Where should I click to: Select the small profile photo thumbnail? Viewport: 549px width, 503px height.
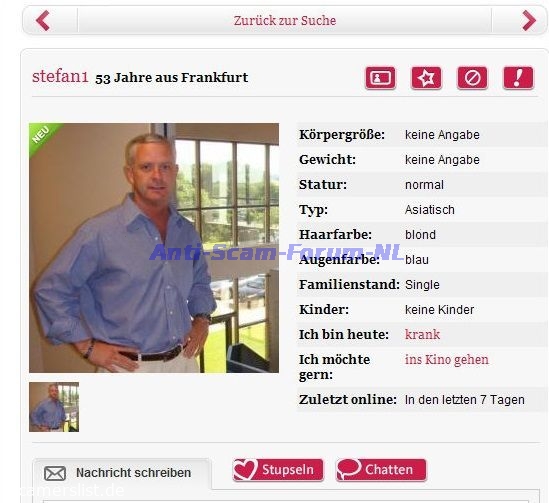(x=54, y=407)
